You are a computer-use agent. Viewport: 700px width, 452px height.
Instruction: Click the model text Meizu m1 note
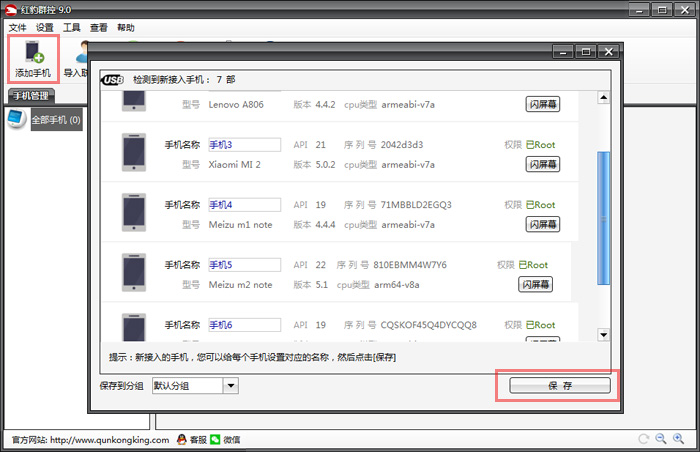click(x=241, y=225)
